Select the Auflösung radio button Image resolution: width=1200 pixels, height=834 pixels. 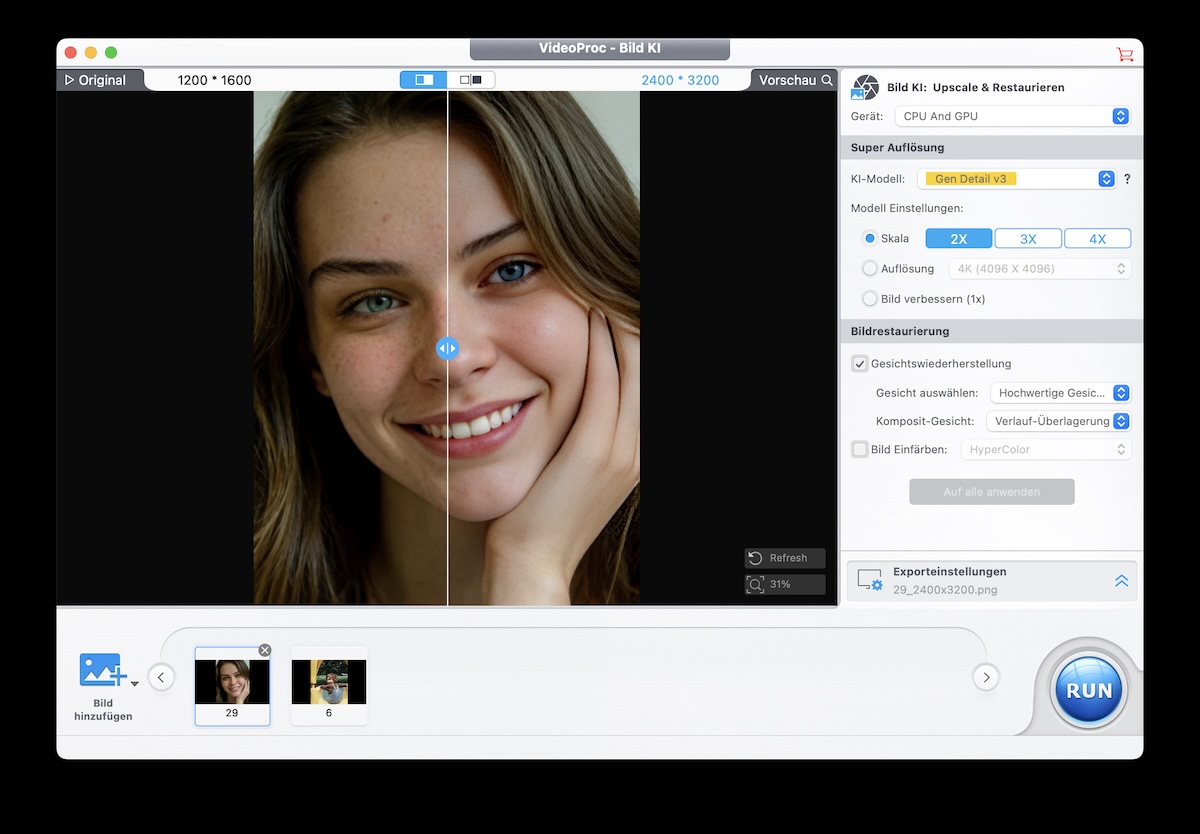point(870,268)
